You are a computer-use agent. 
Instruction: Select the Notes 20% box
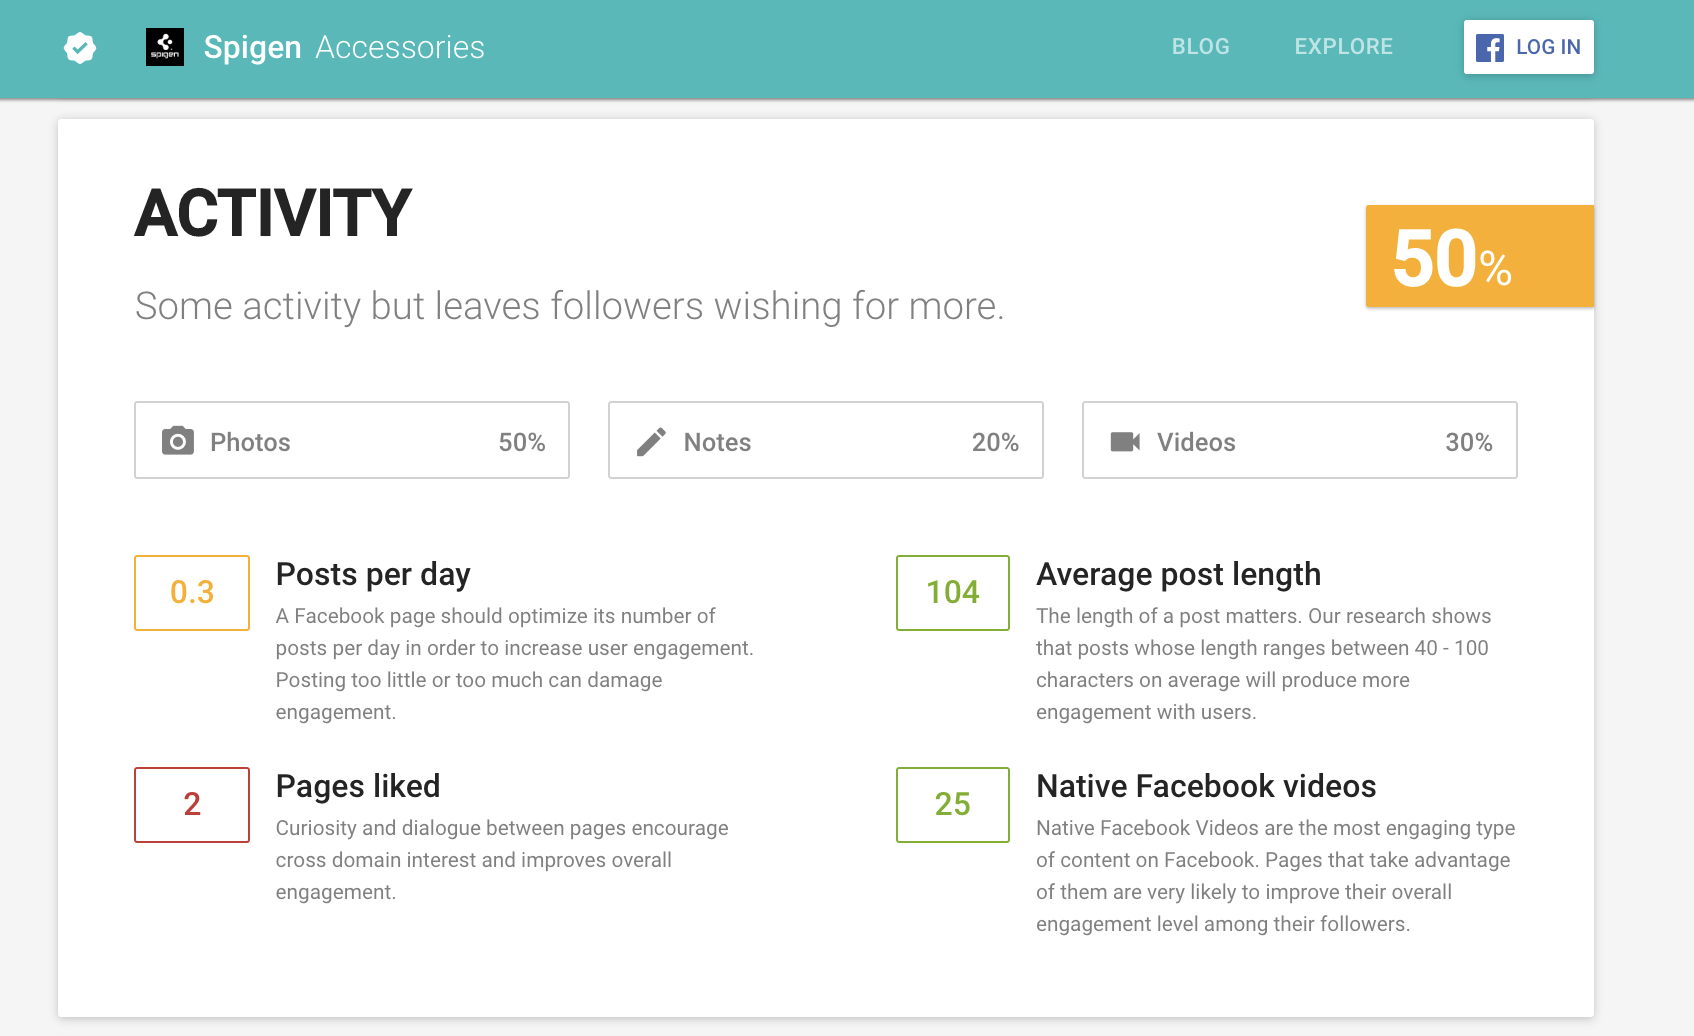(826, 440)
